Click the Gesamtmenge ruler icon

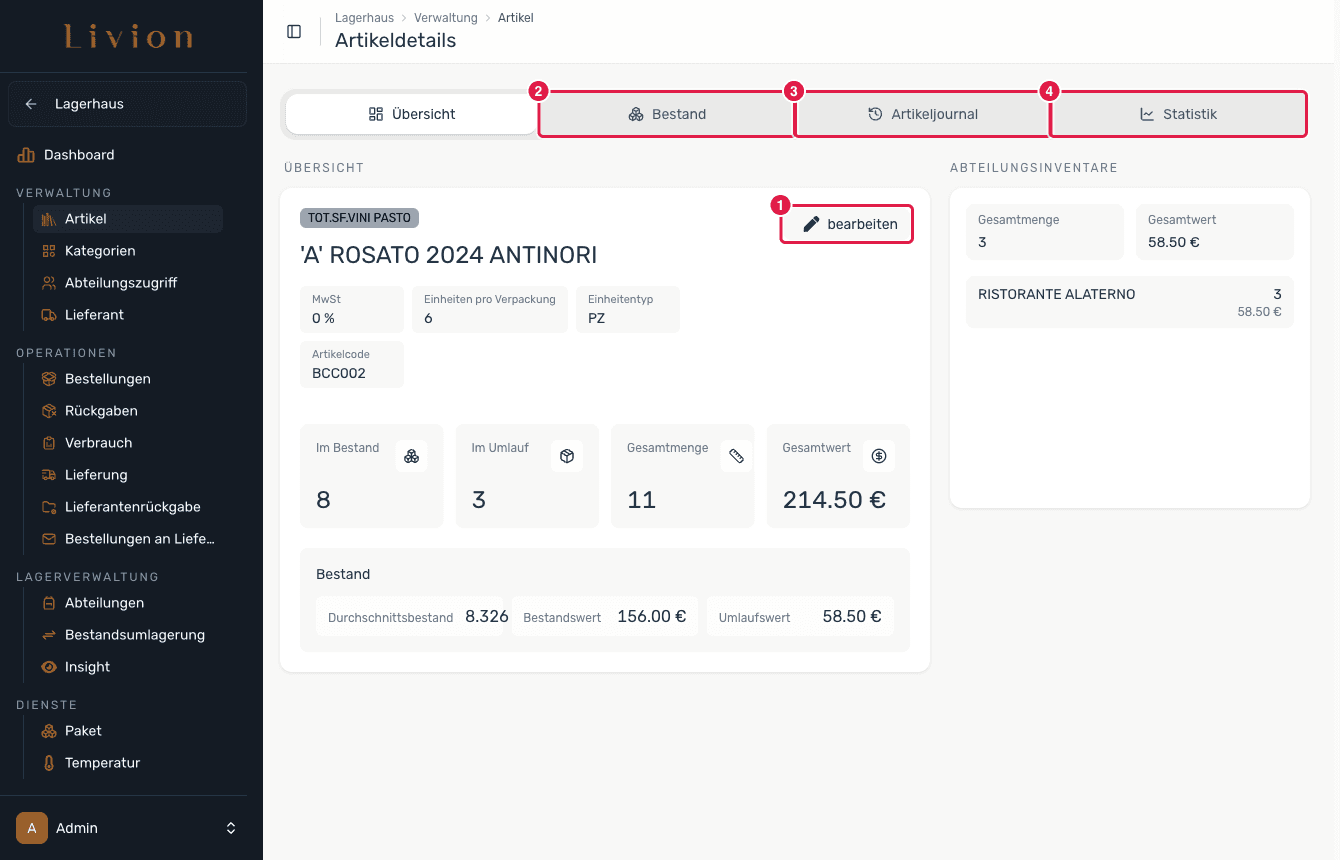click(x=736, y=456)
